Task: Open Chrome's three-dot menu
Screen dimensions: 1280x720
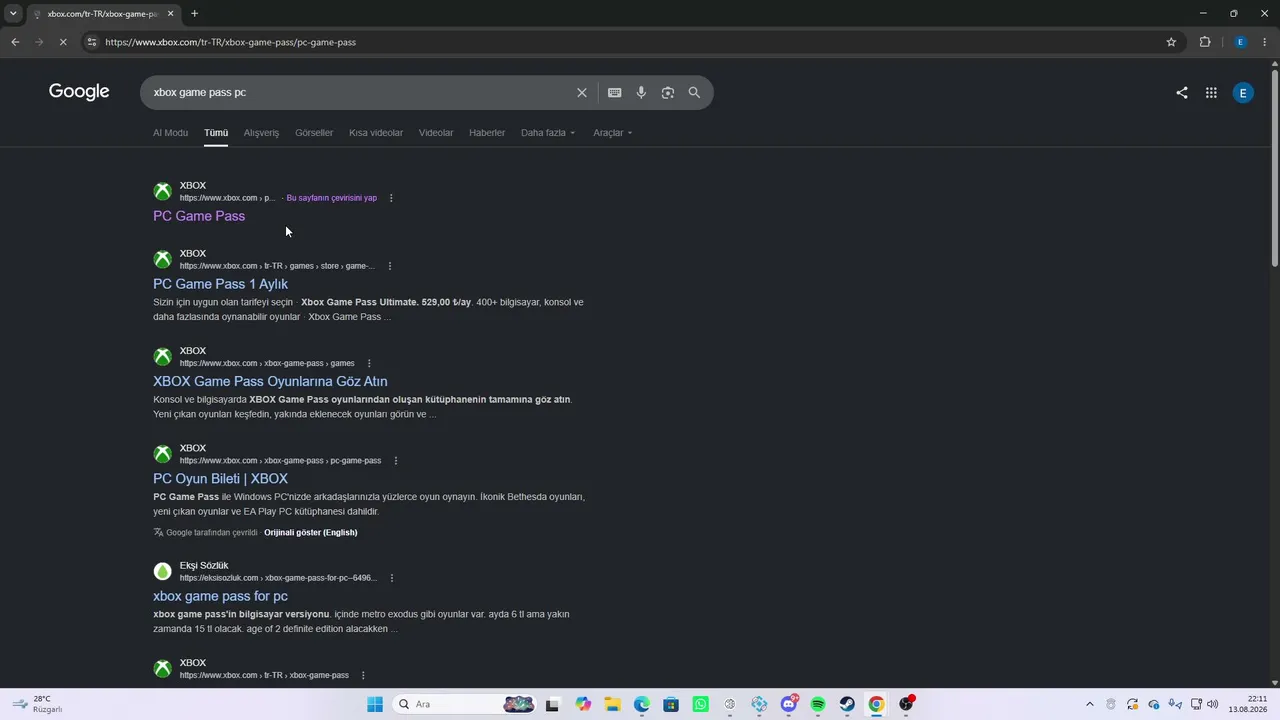Action: click(x=1265, y=42)
